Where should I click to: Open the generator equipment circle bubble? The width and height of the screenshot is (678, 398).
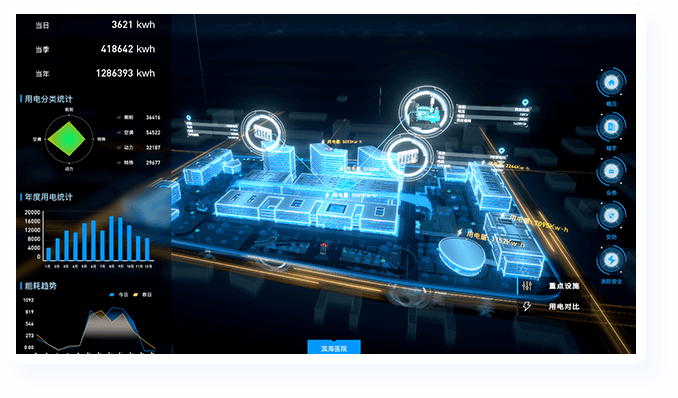[x=426, y=111]
